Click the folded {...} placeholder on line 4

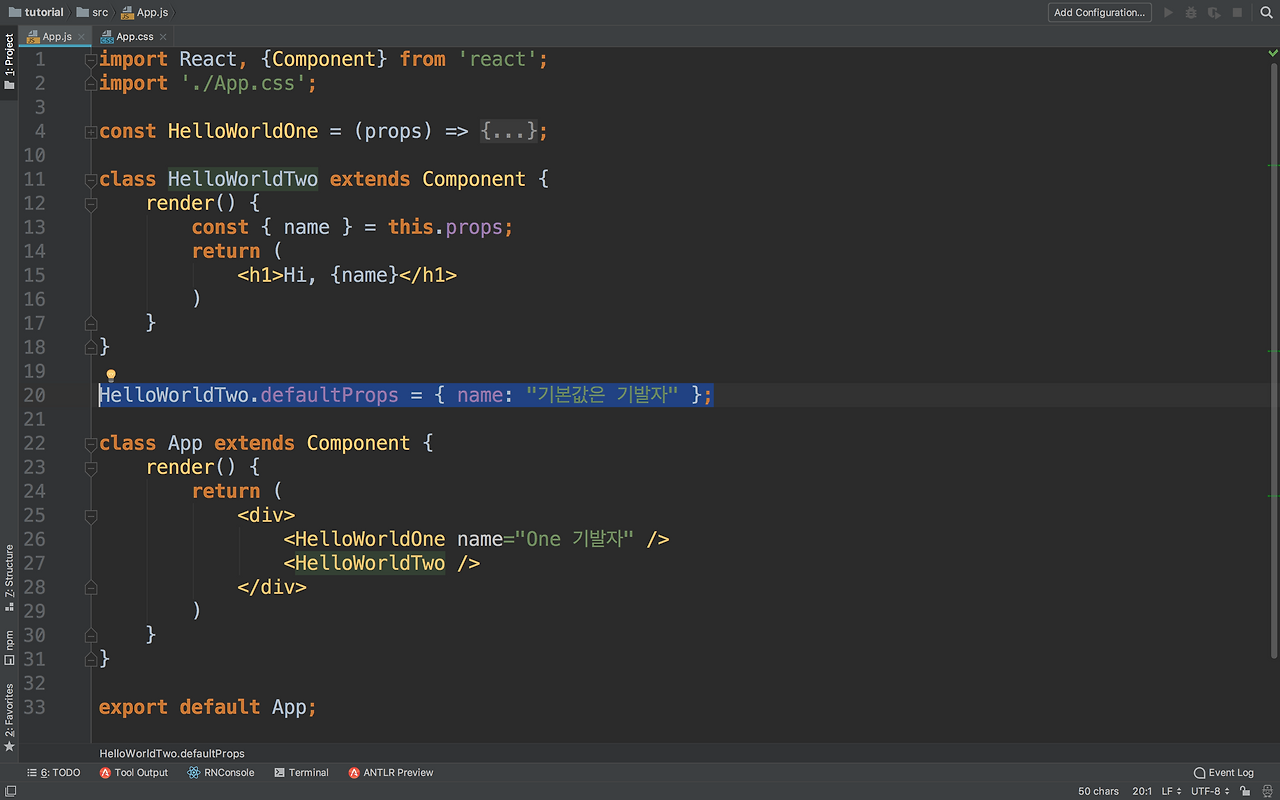pos(509,131)
